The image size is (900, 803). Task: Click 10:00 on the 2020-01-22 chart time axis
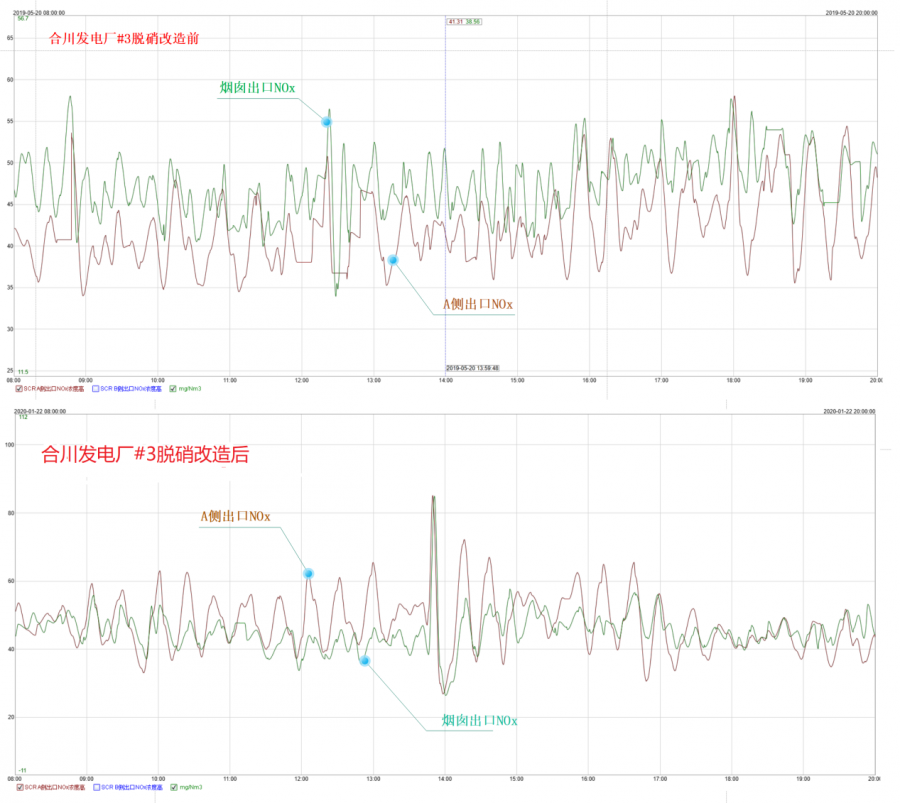158,779
